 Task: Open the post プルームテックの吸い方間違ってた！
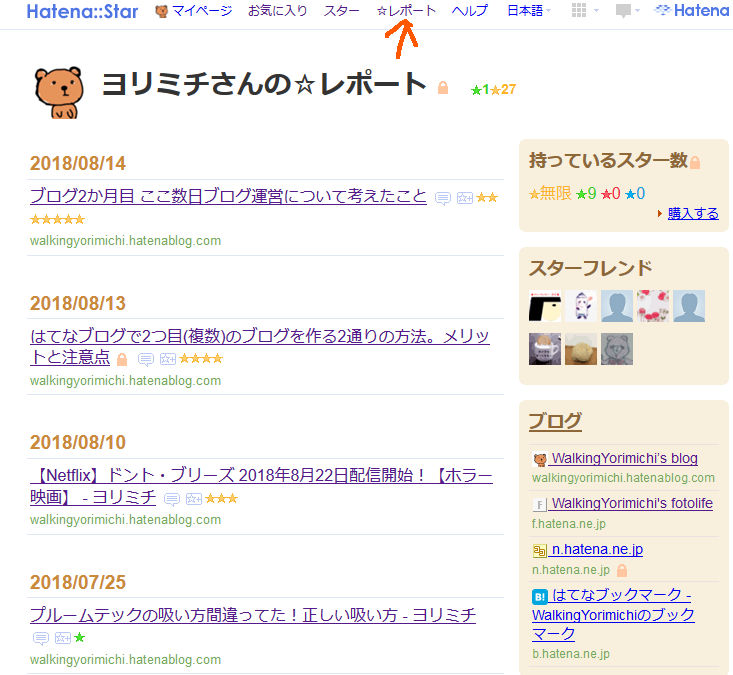pyautogui.click(x=253, y=615)
